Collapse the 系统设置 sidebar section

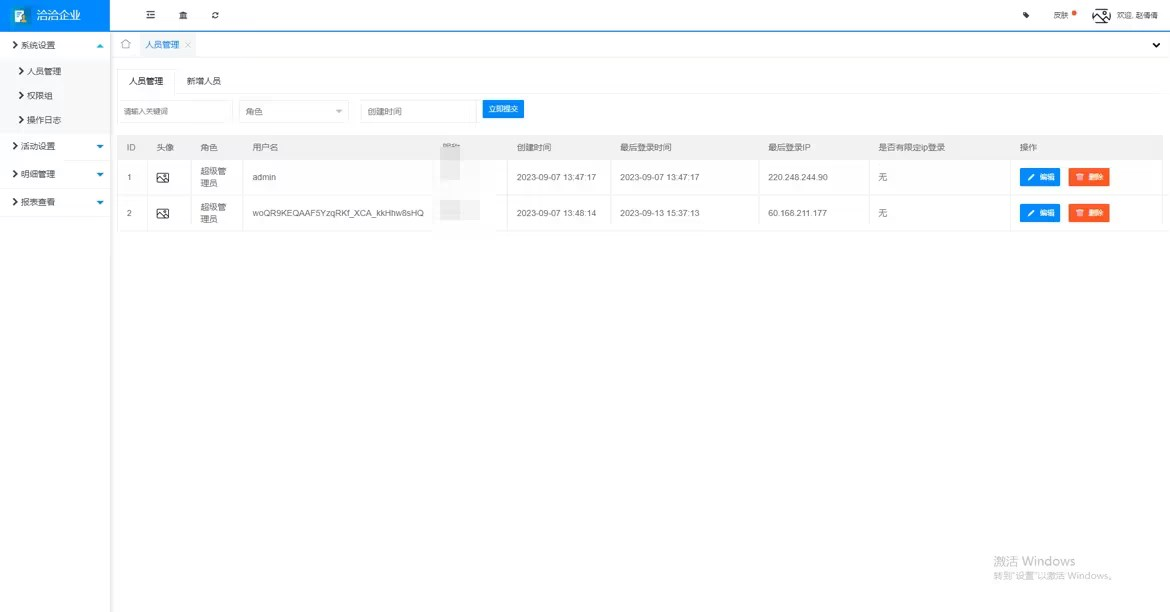(55, 45)
